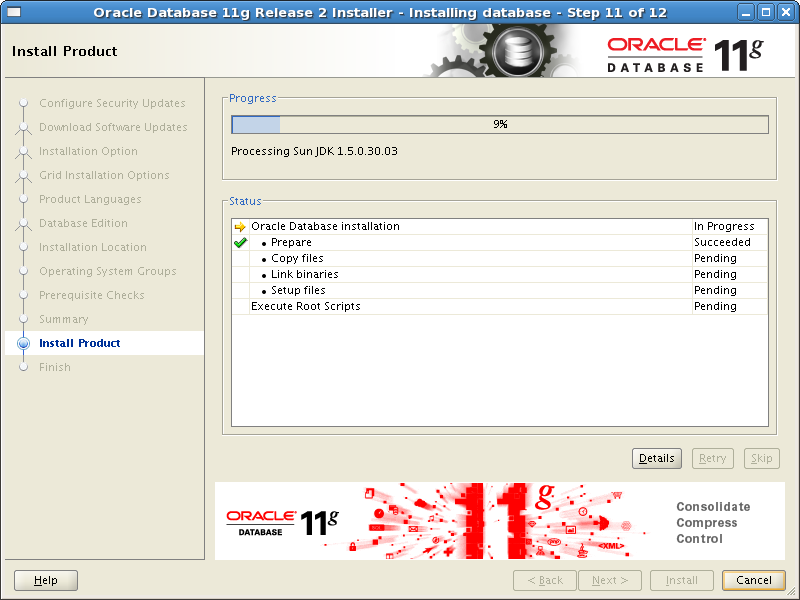Click the green checkmark beside Prepare
Viewport: 800px width, 600px height.
point(240,242)
